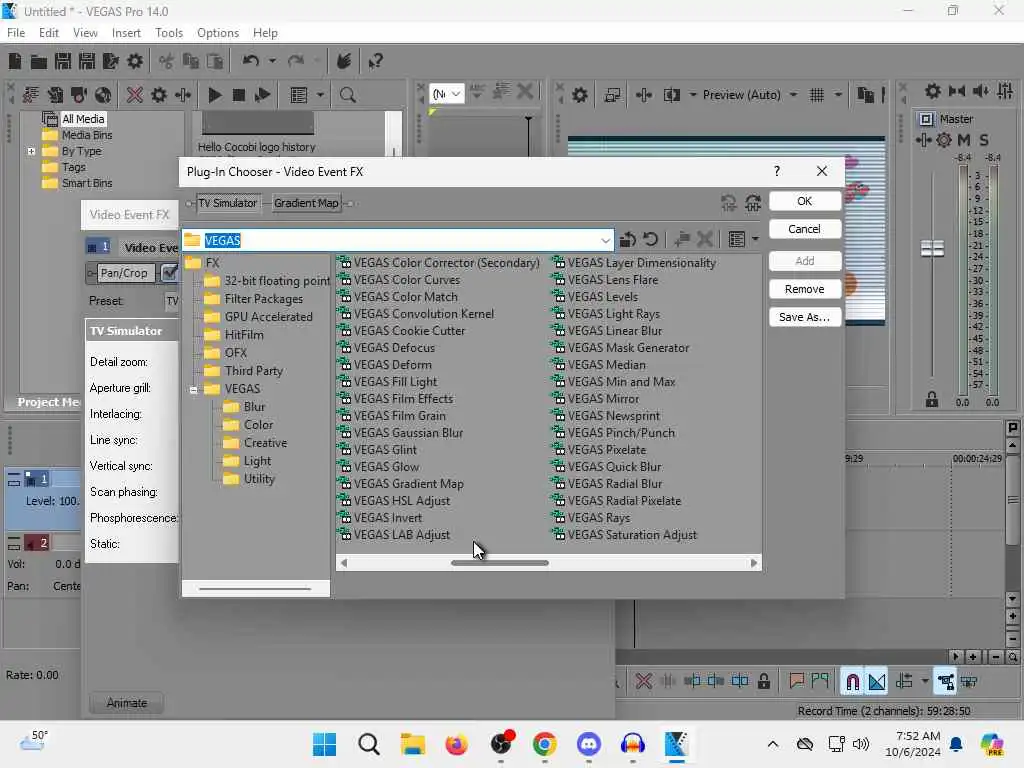Click OK in Plug-In Chooser

(x=805, y=201)
